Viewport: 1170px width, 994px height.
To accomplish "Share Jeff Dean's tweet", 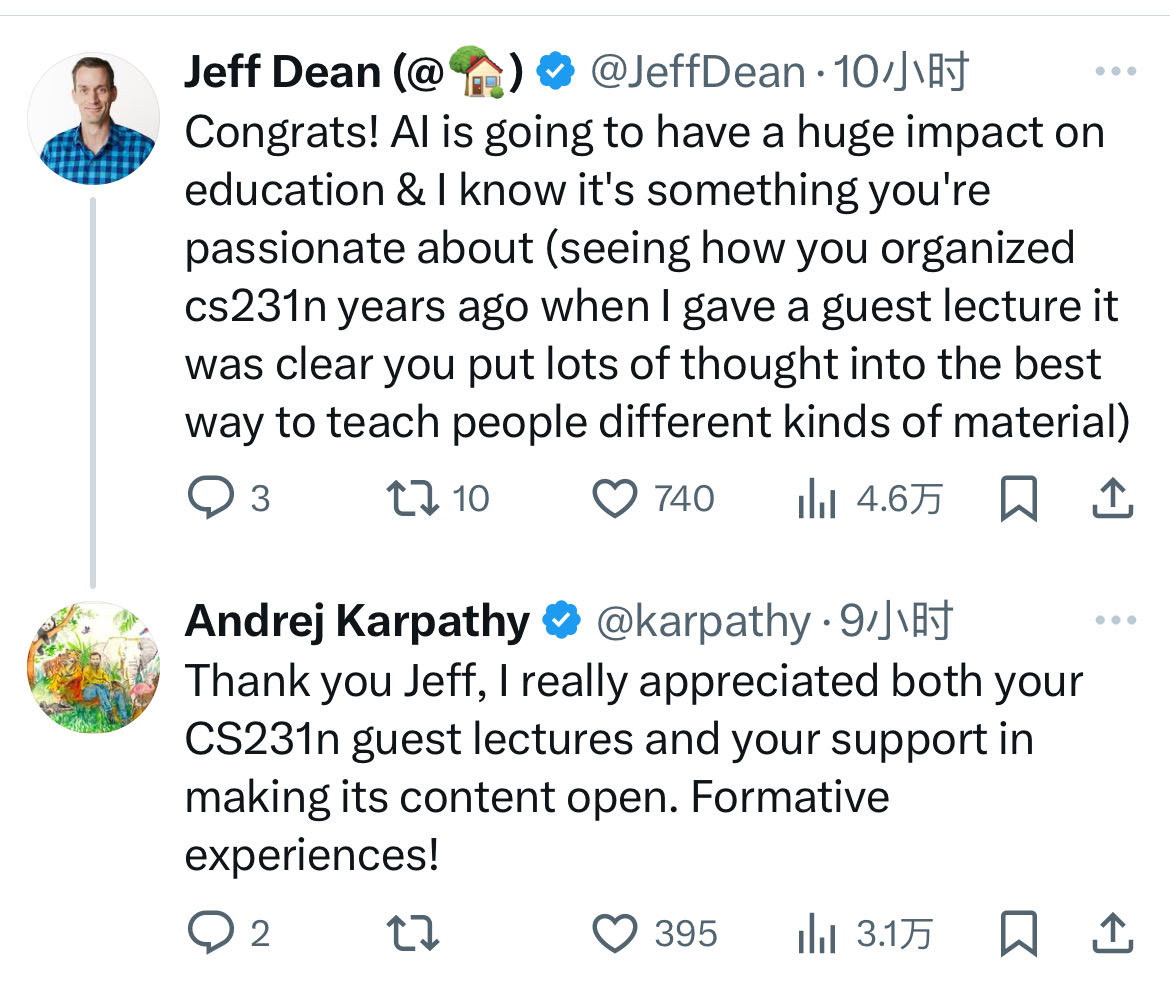I will click(1111, 498).
